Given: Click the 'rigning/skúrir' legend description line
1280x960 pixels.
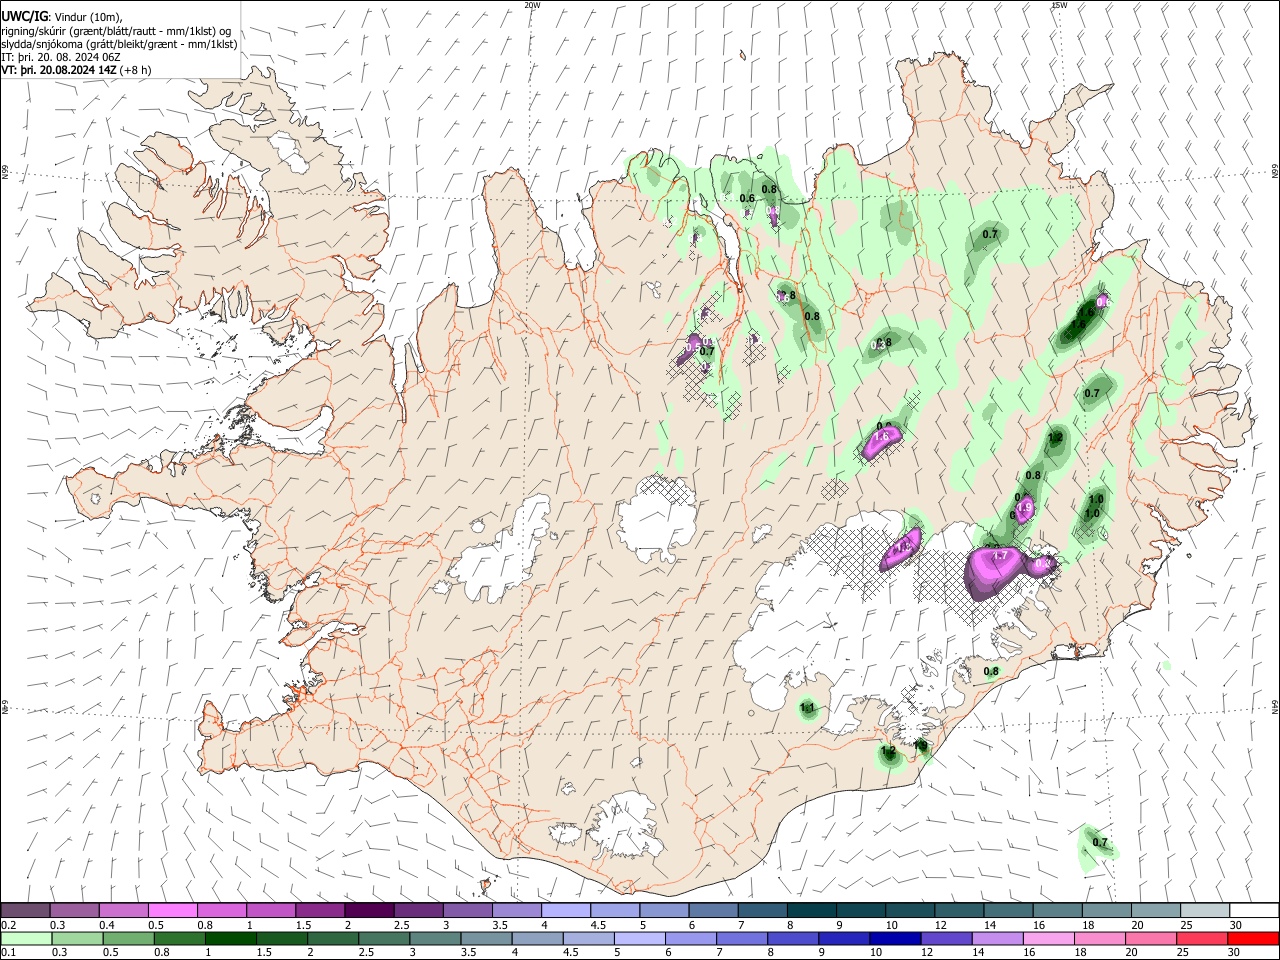Looking at the screenshot, I should pyautogui.click(x=117, y=30).
